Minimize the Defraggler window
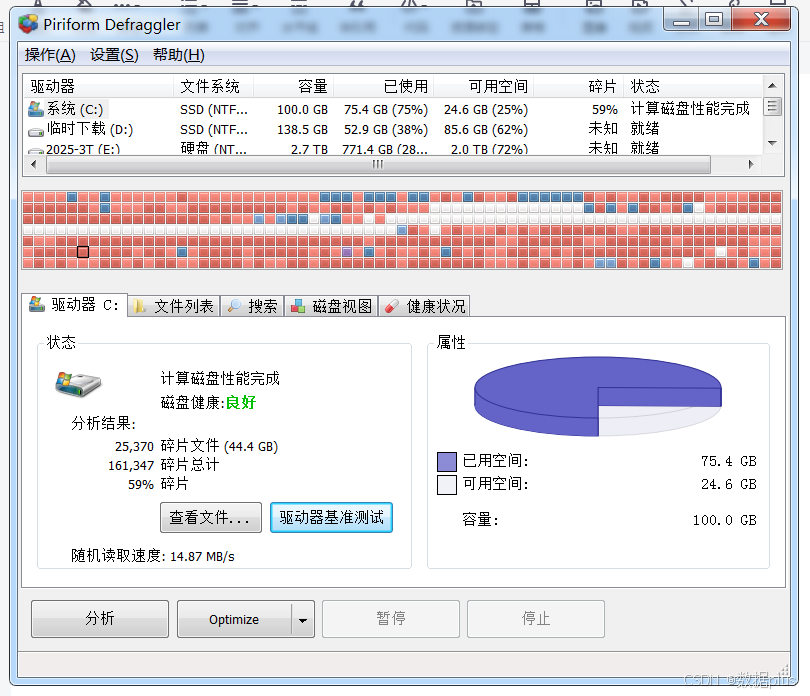Viewport: 810px width, 696px height. coord(681,20)
